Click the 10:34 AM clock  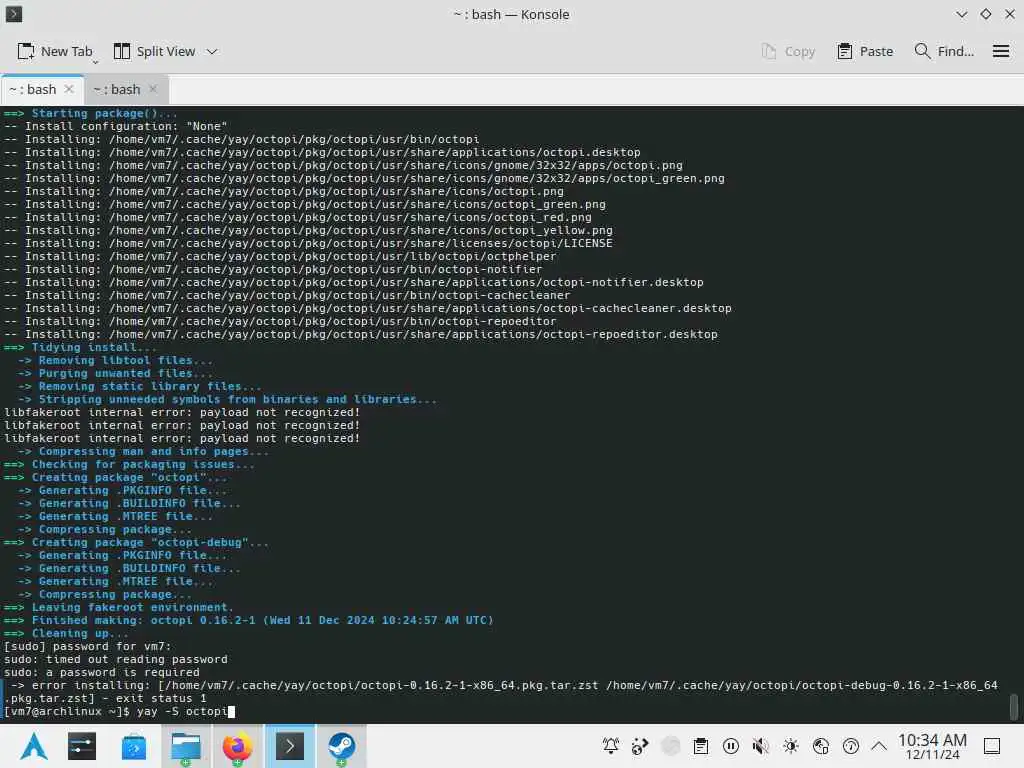932,746
